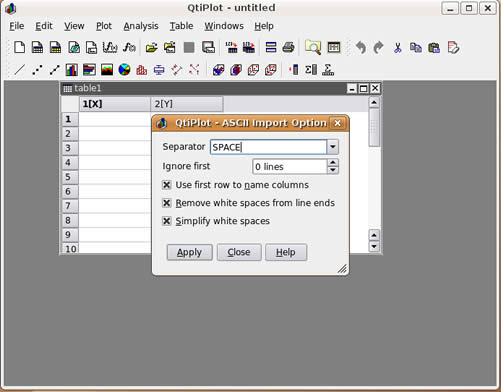Viewport: 501px width, 392px height.
Task: Click the Separator text field showing SPACE
Action: pos(268,147)
